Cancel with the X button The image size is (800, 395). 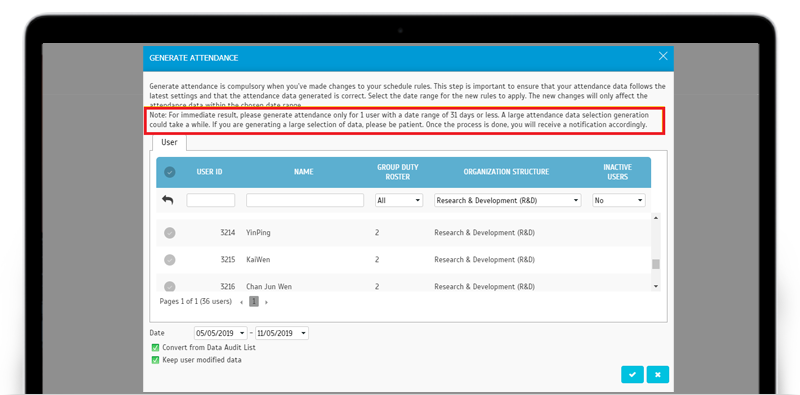658,375
